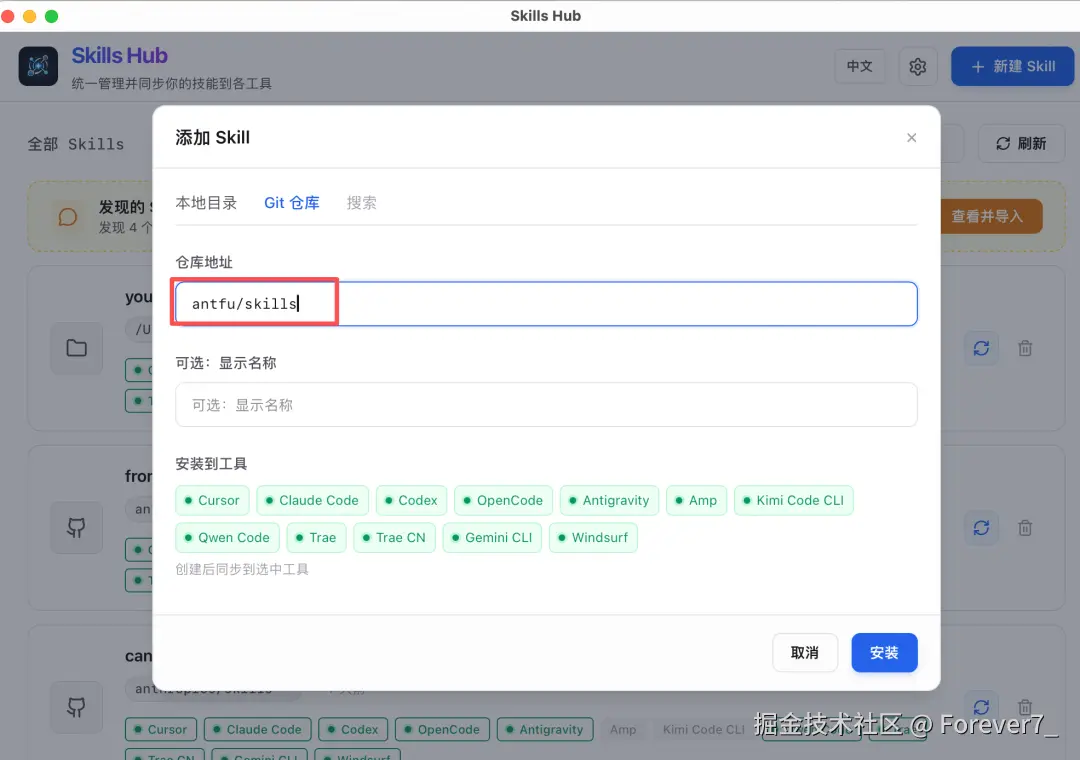The image size is (1080, 760).
Task: Click the Cursor tag on the bottom skill card
Action: pyautogui.click(x=160, y=729)
